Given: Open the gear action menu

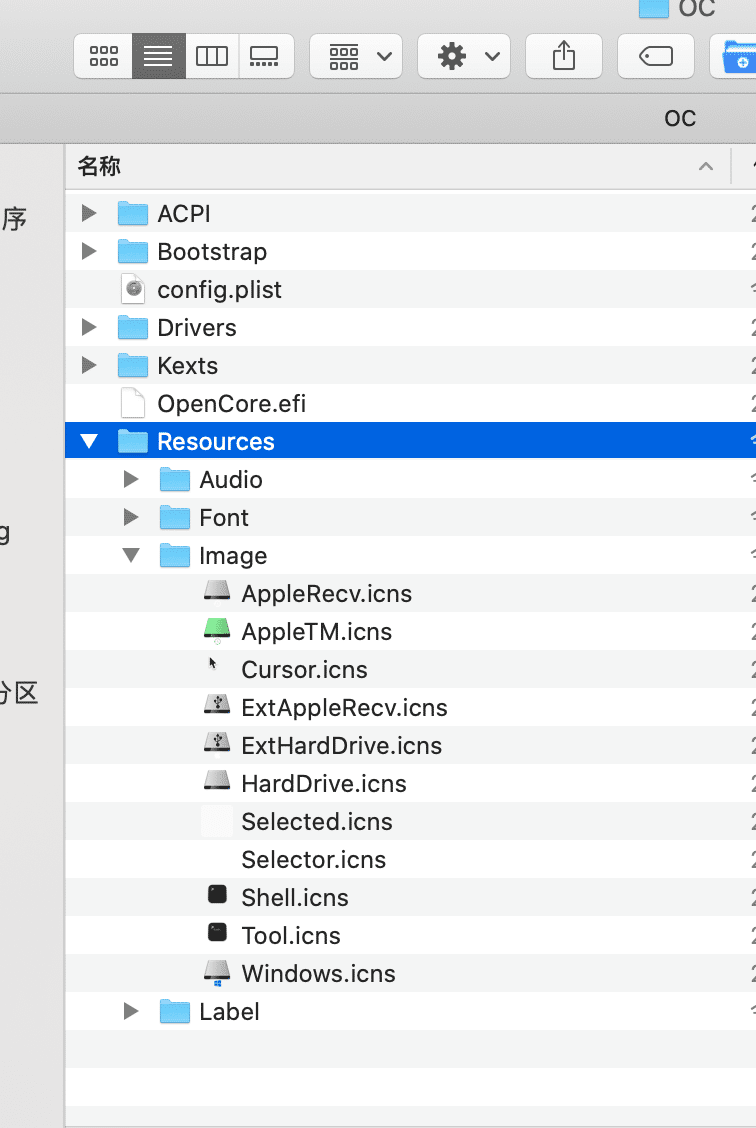Looking at the screenshot, I should click(x=464, y=55).
